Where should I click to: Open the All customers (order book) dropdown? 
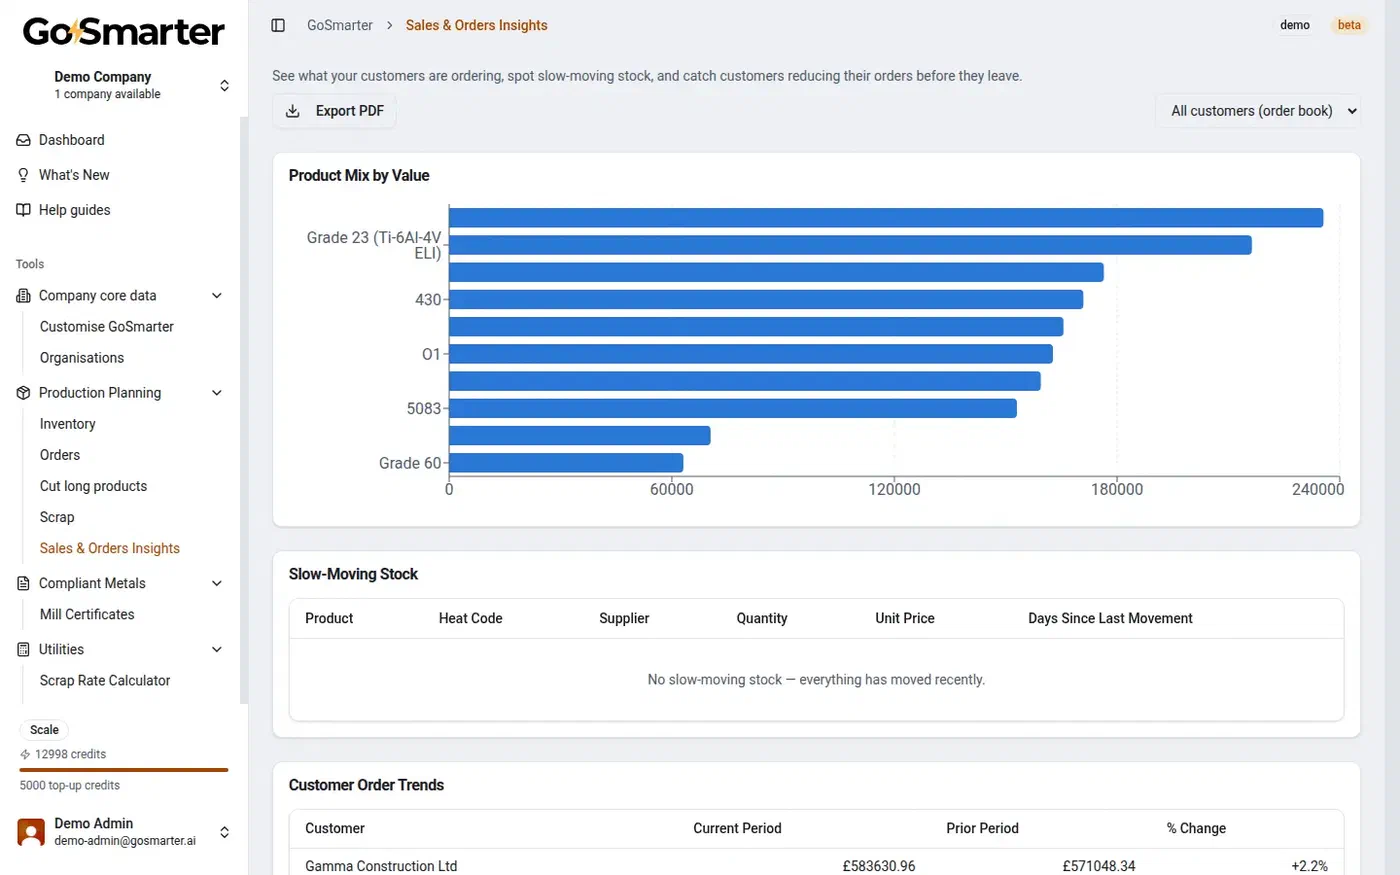tap(1258, 111)
